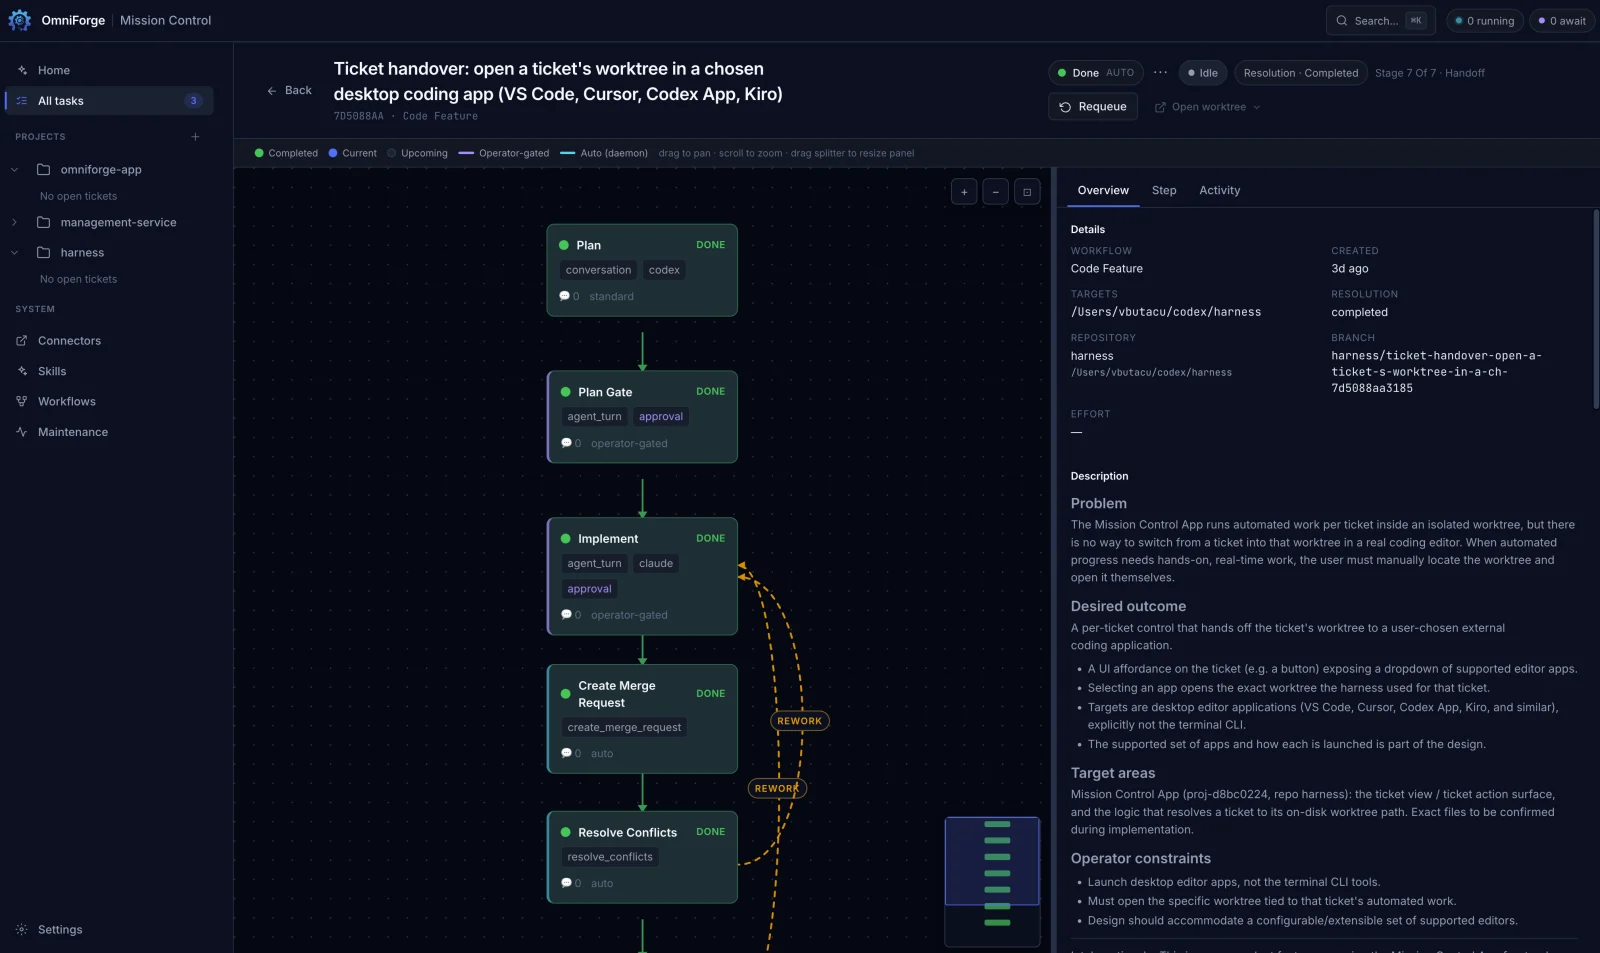The image size is (1600, 953).
Task: Open the Open worktree dropdown
Action: pos(1208,107)
